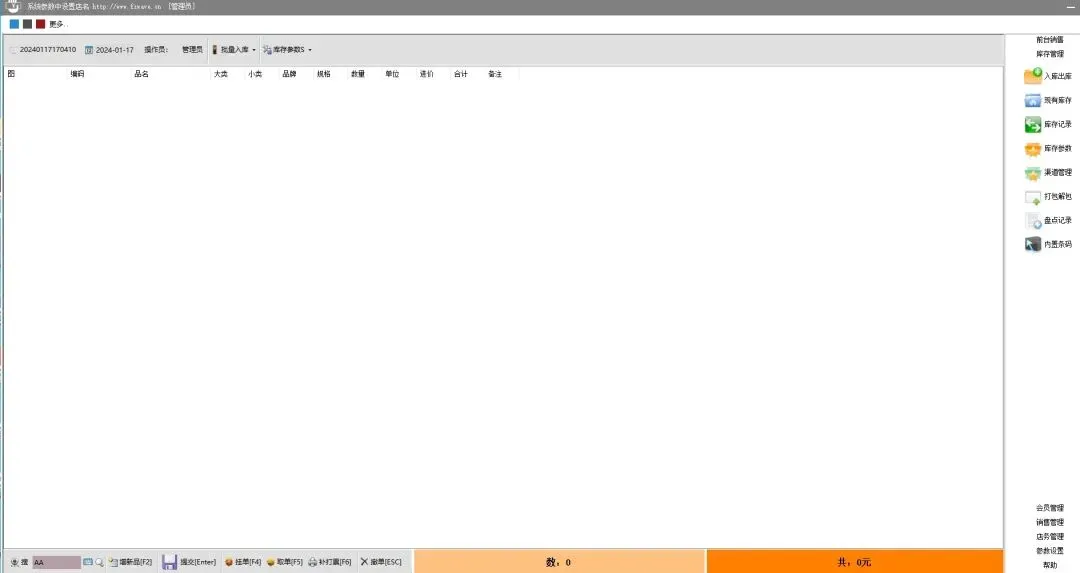1080x573 pixels.
Task: Click the 进价 column header
Action: (x=426, y=74)
